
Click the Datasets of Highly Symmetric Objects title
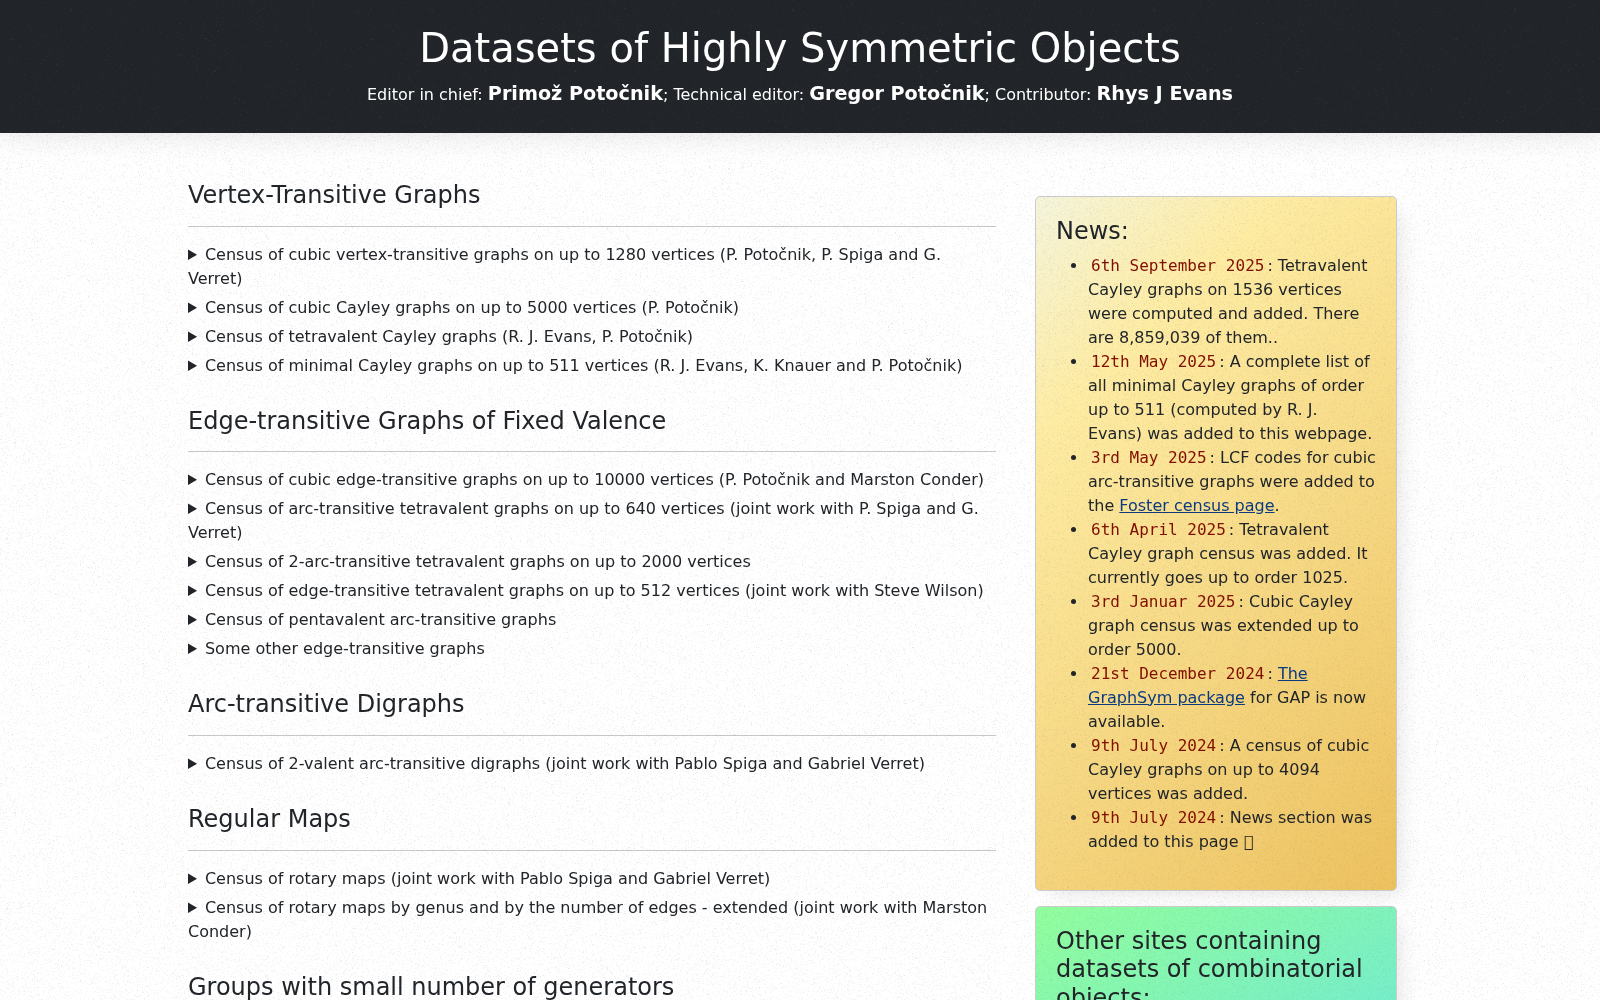(x=800, y=48)
